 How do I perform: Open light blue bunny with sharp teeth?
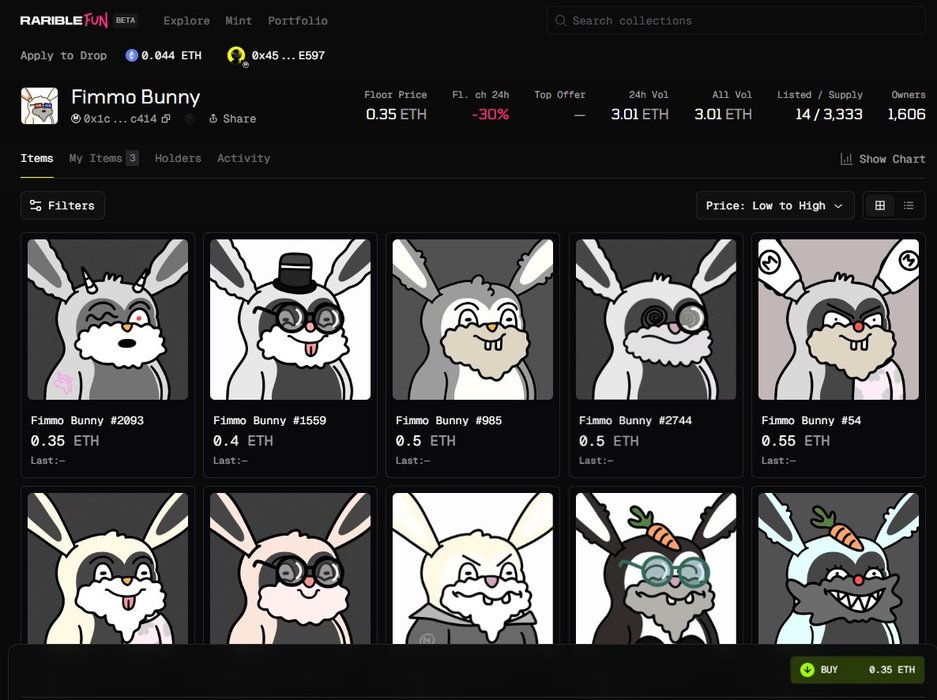tap(838, 568)
